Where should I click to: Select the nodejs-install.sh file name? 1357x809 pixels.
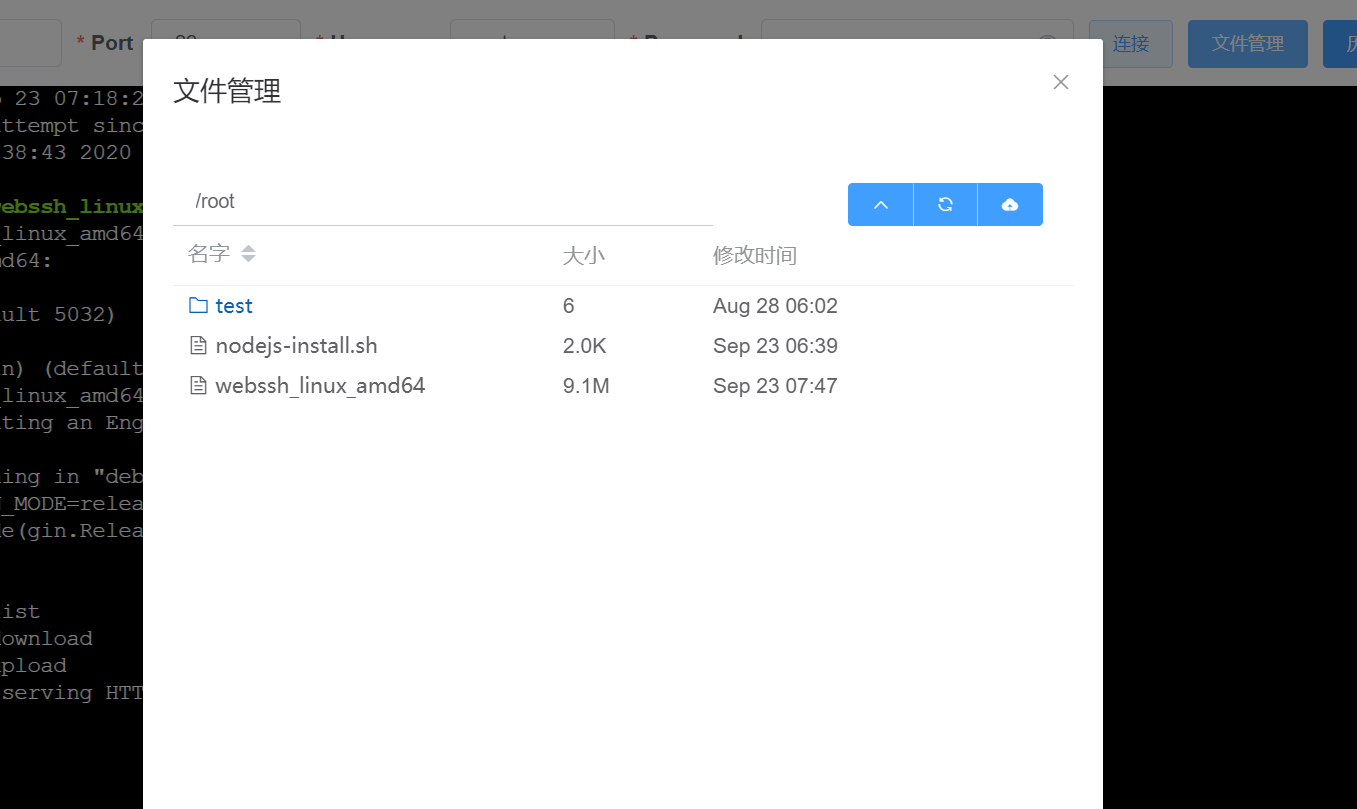(296, 346)
